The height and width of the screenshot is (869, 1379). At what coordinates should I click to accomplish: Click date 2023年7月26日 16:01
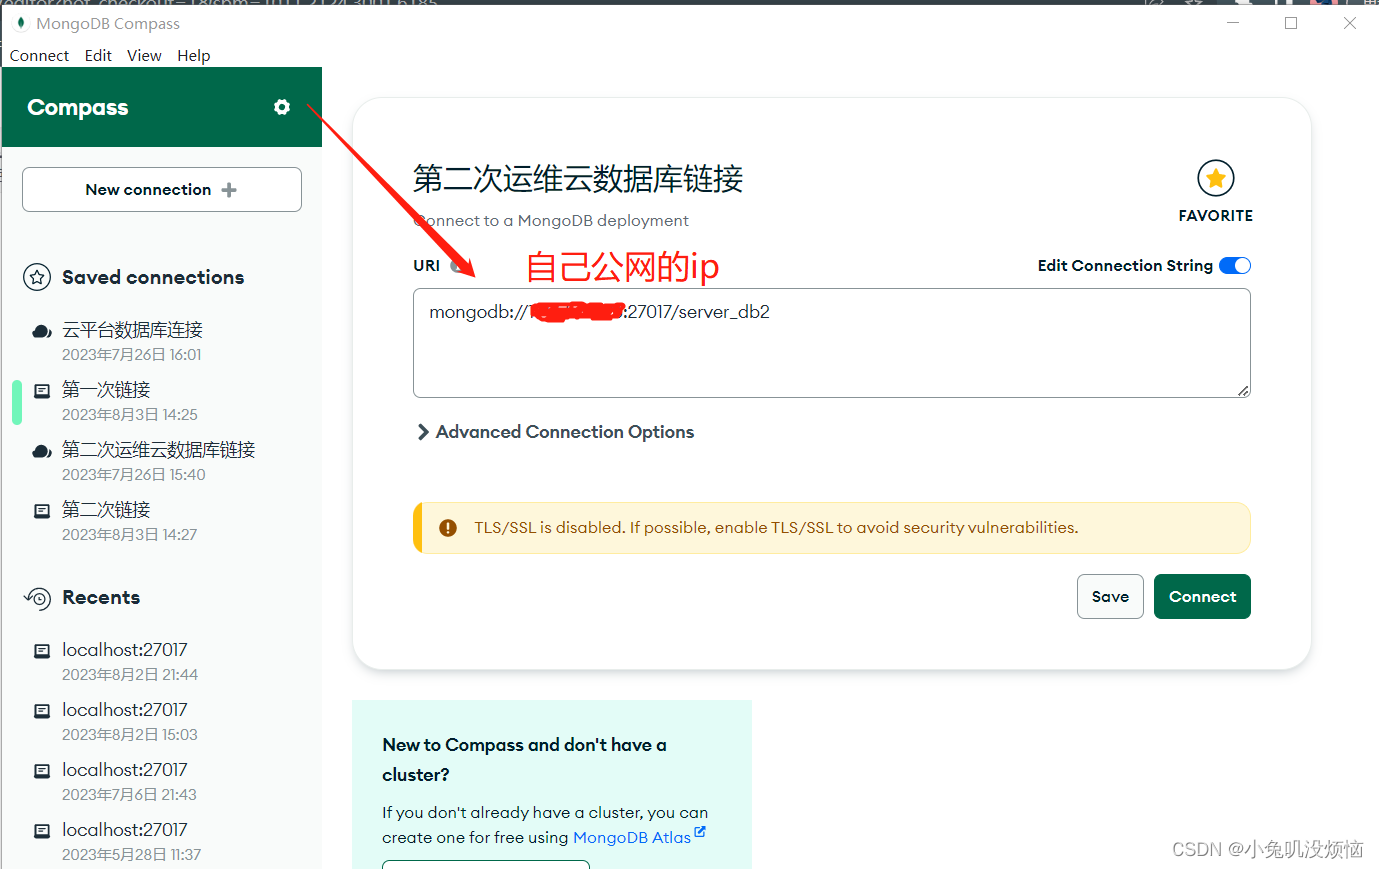click(132, 355)
